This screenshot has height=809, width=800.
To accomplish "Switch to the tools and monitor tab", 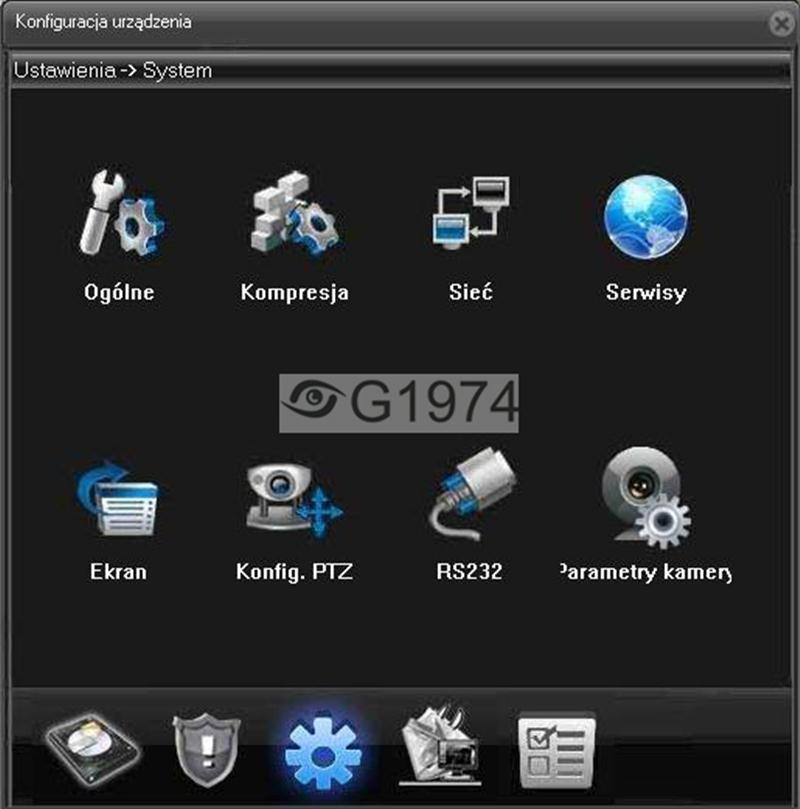I will pyautogui.click(x=440, y=746).
